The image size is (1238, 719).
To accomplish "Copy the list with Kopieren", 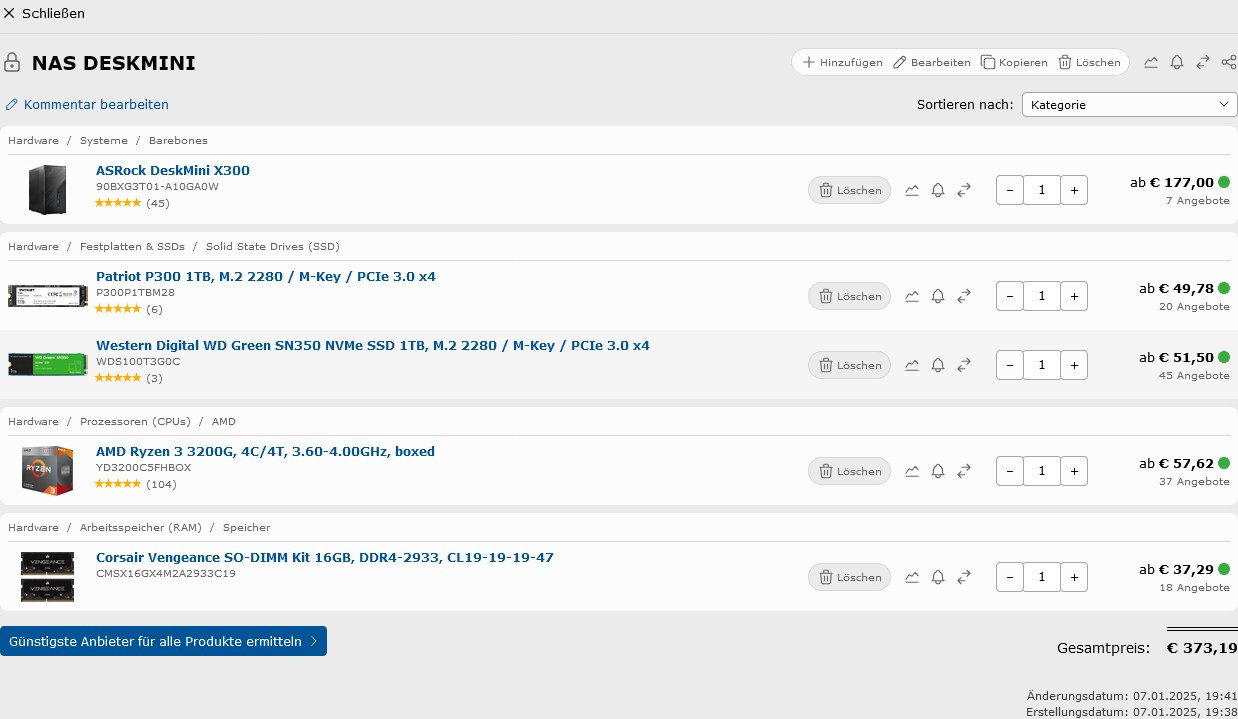I will [1014, 62].
